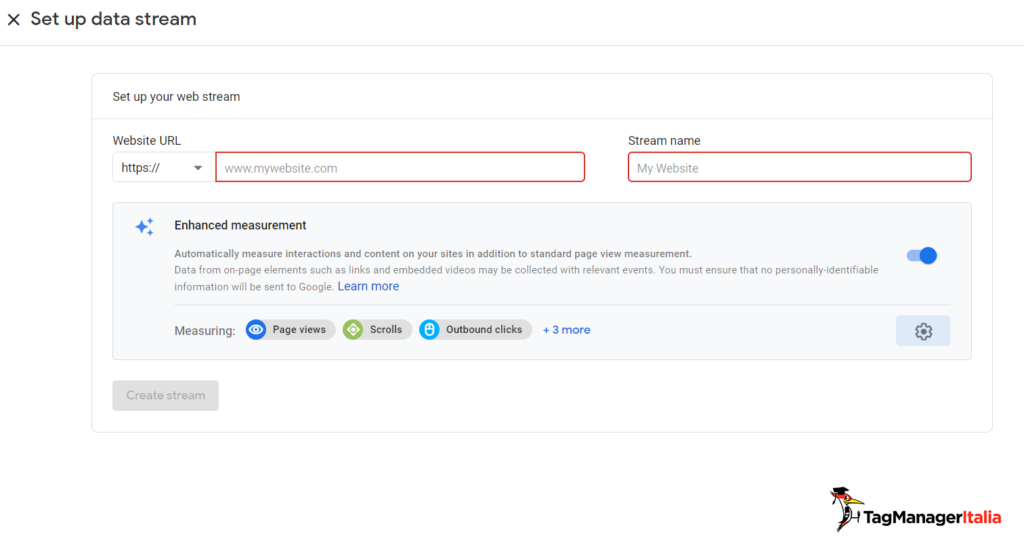1024x555 pixels.
Task: Select the Outbound clicks chip label
Action: click(484, 330)
